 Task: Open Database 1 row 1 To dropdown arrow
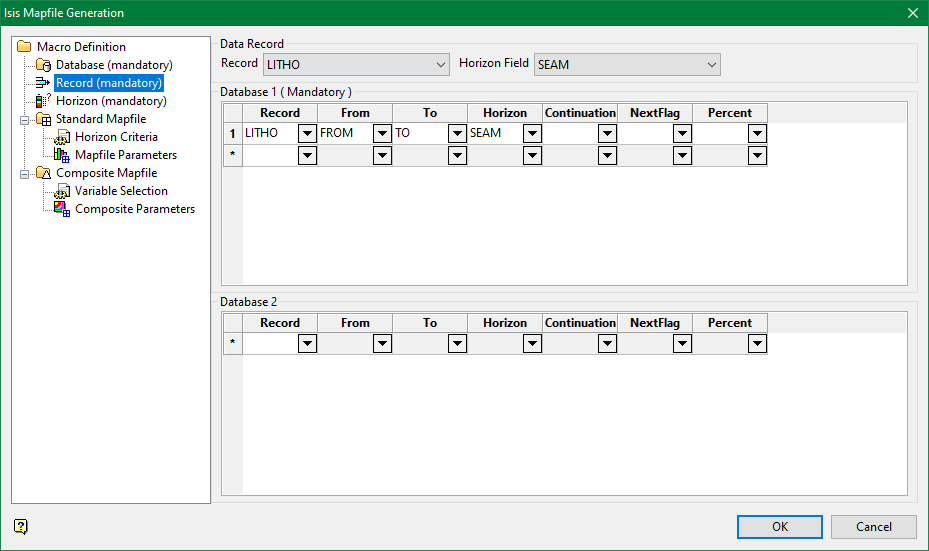pos(457,133)
